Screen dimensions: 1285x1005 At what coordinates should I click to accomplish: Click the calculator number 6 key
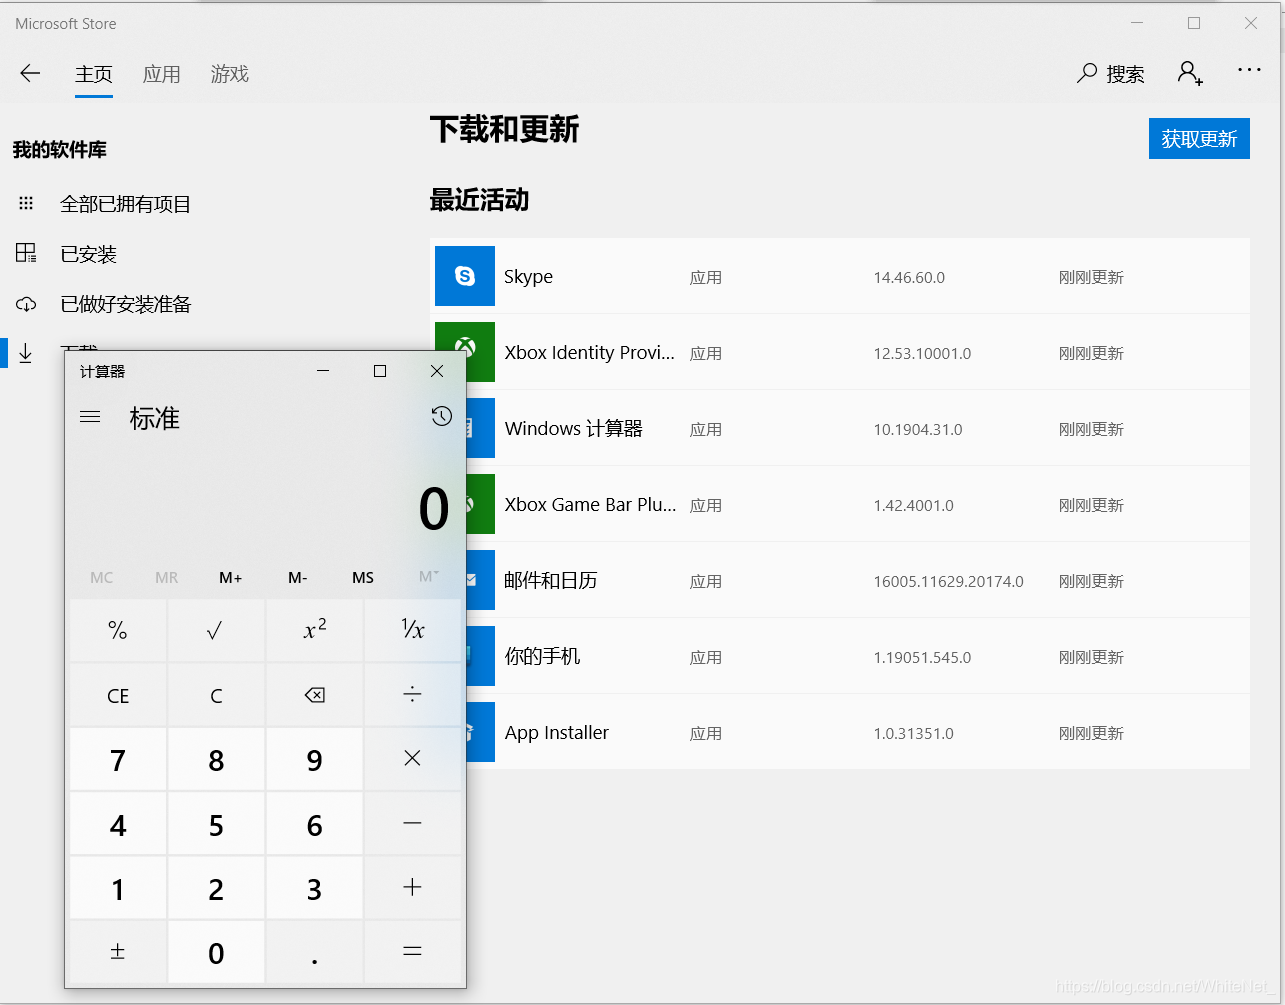314,825
